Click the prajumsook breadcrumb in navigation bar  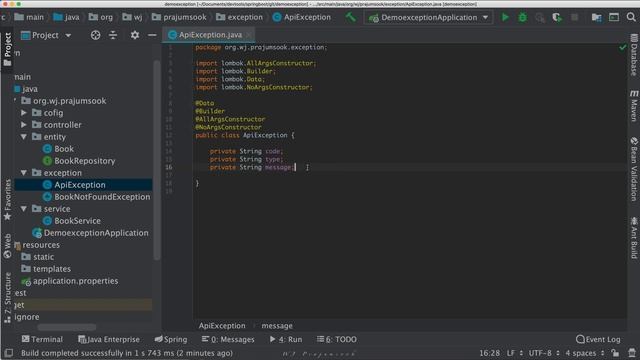[x=179, y=17]
